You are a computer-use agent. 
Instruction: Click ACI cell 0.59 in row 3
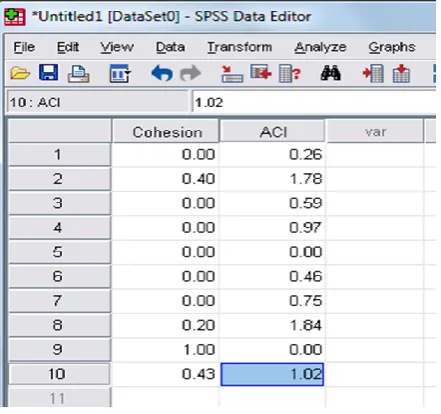tap(272, 203)
